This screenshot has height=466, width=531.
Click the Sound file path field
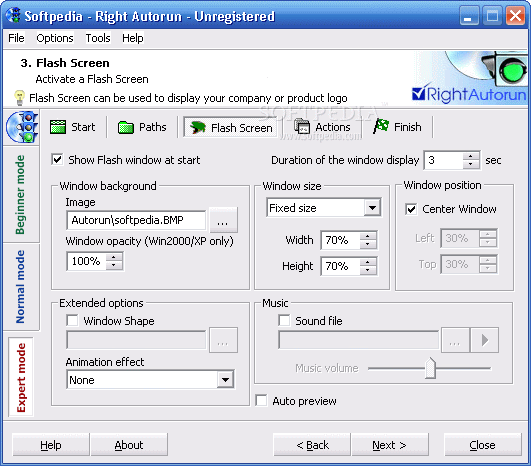[x=358, y=340]
